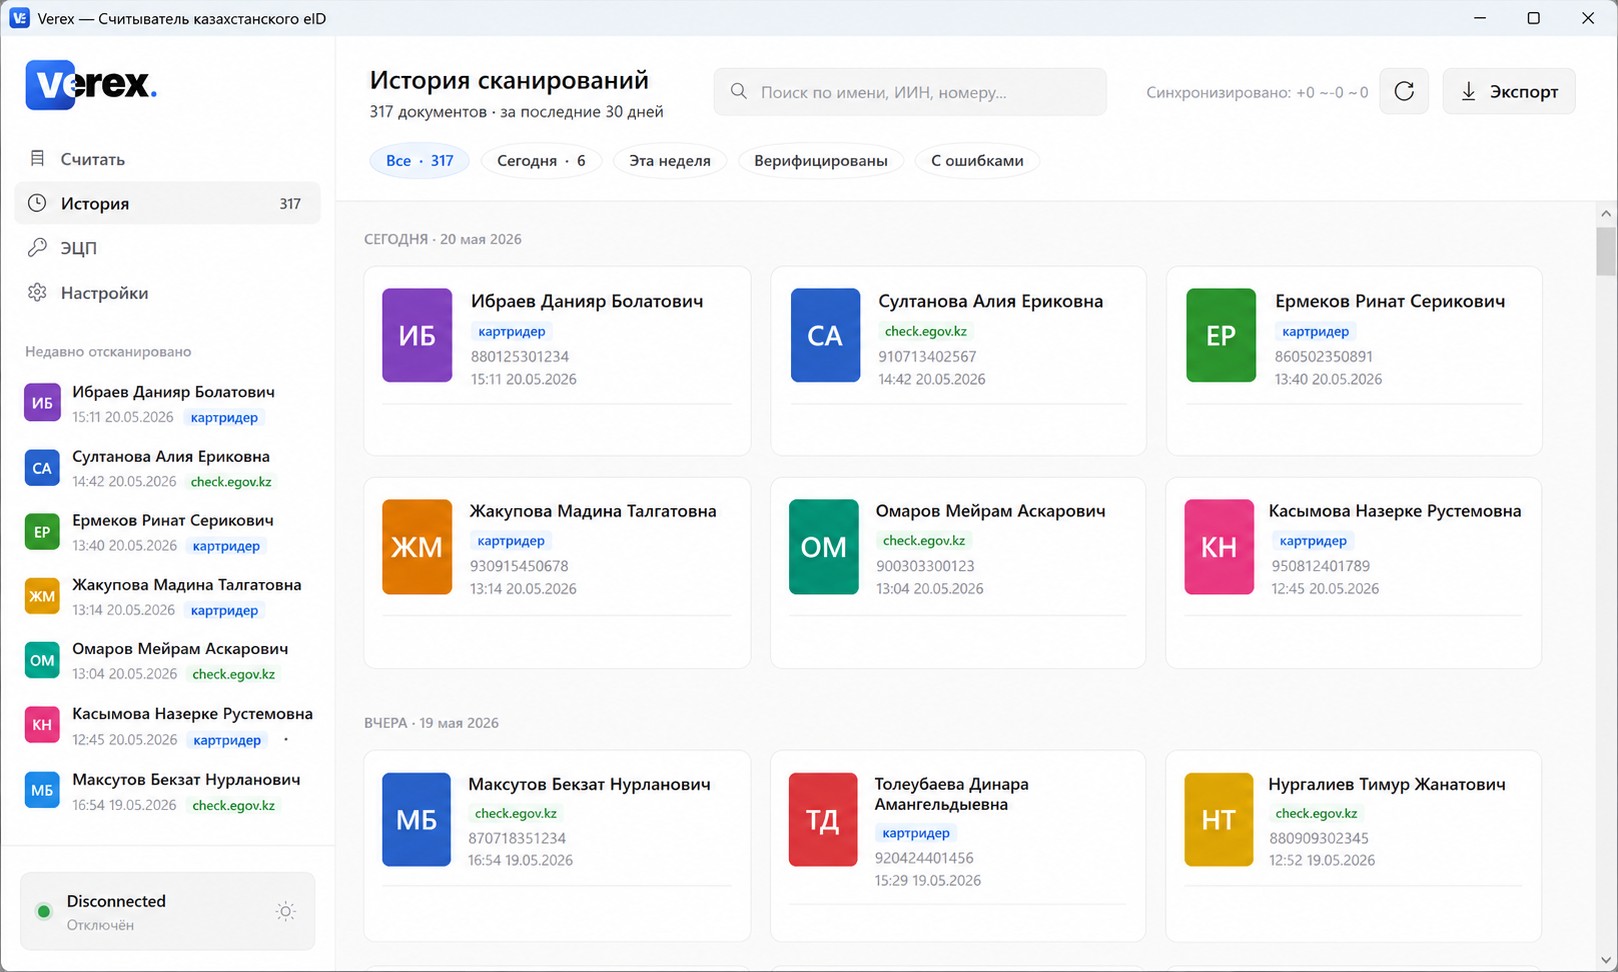Open КН avatar card of Касымова Назерке
This screenshot has width=1618, height=972.
[1219, 547]
